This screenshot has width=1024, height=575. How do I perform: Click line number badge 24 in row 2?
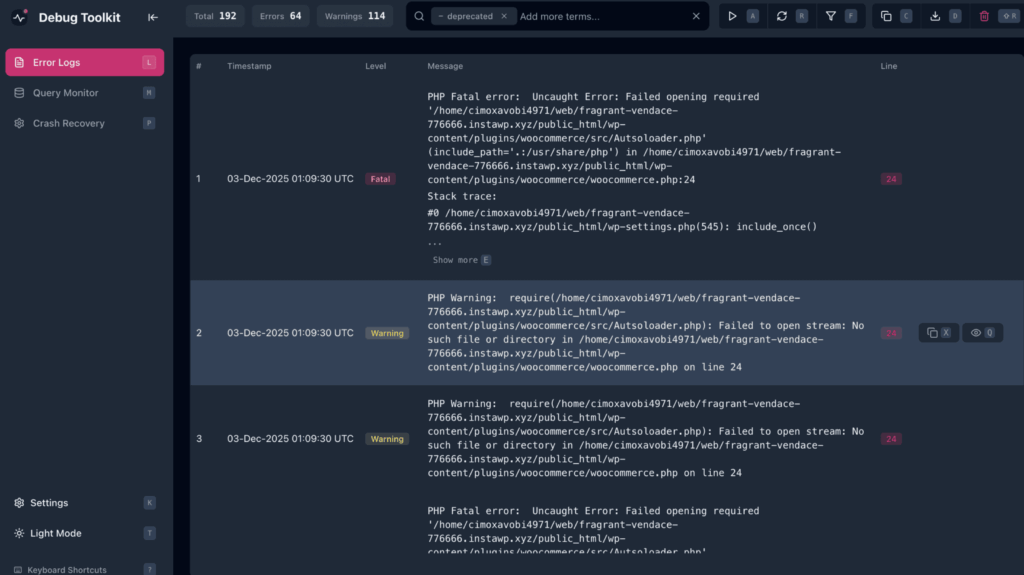pyautogui.click(x=891, y=333)
